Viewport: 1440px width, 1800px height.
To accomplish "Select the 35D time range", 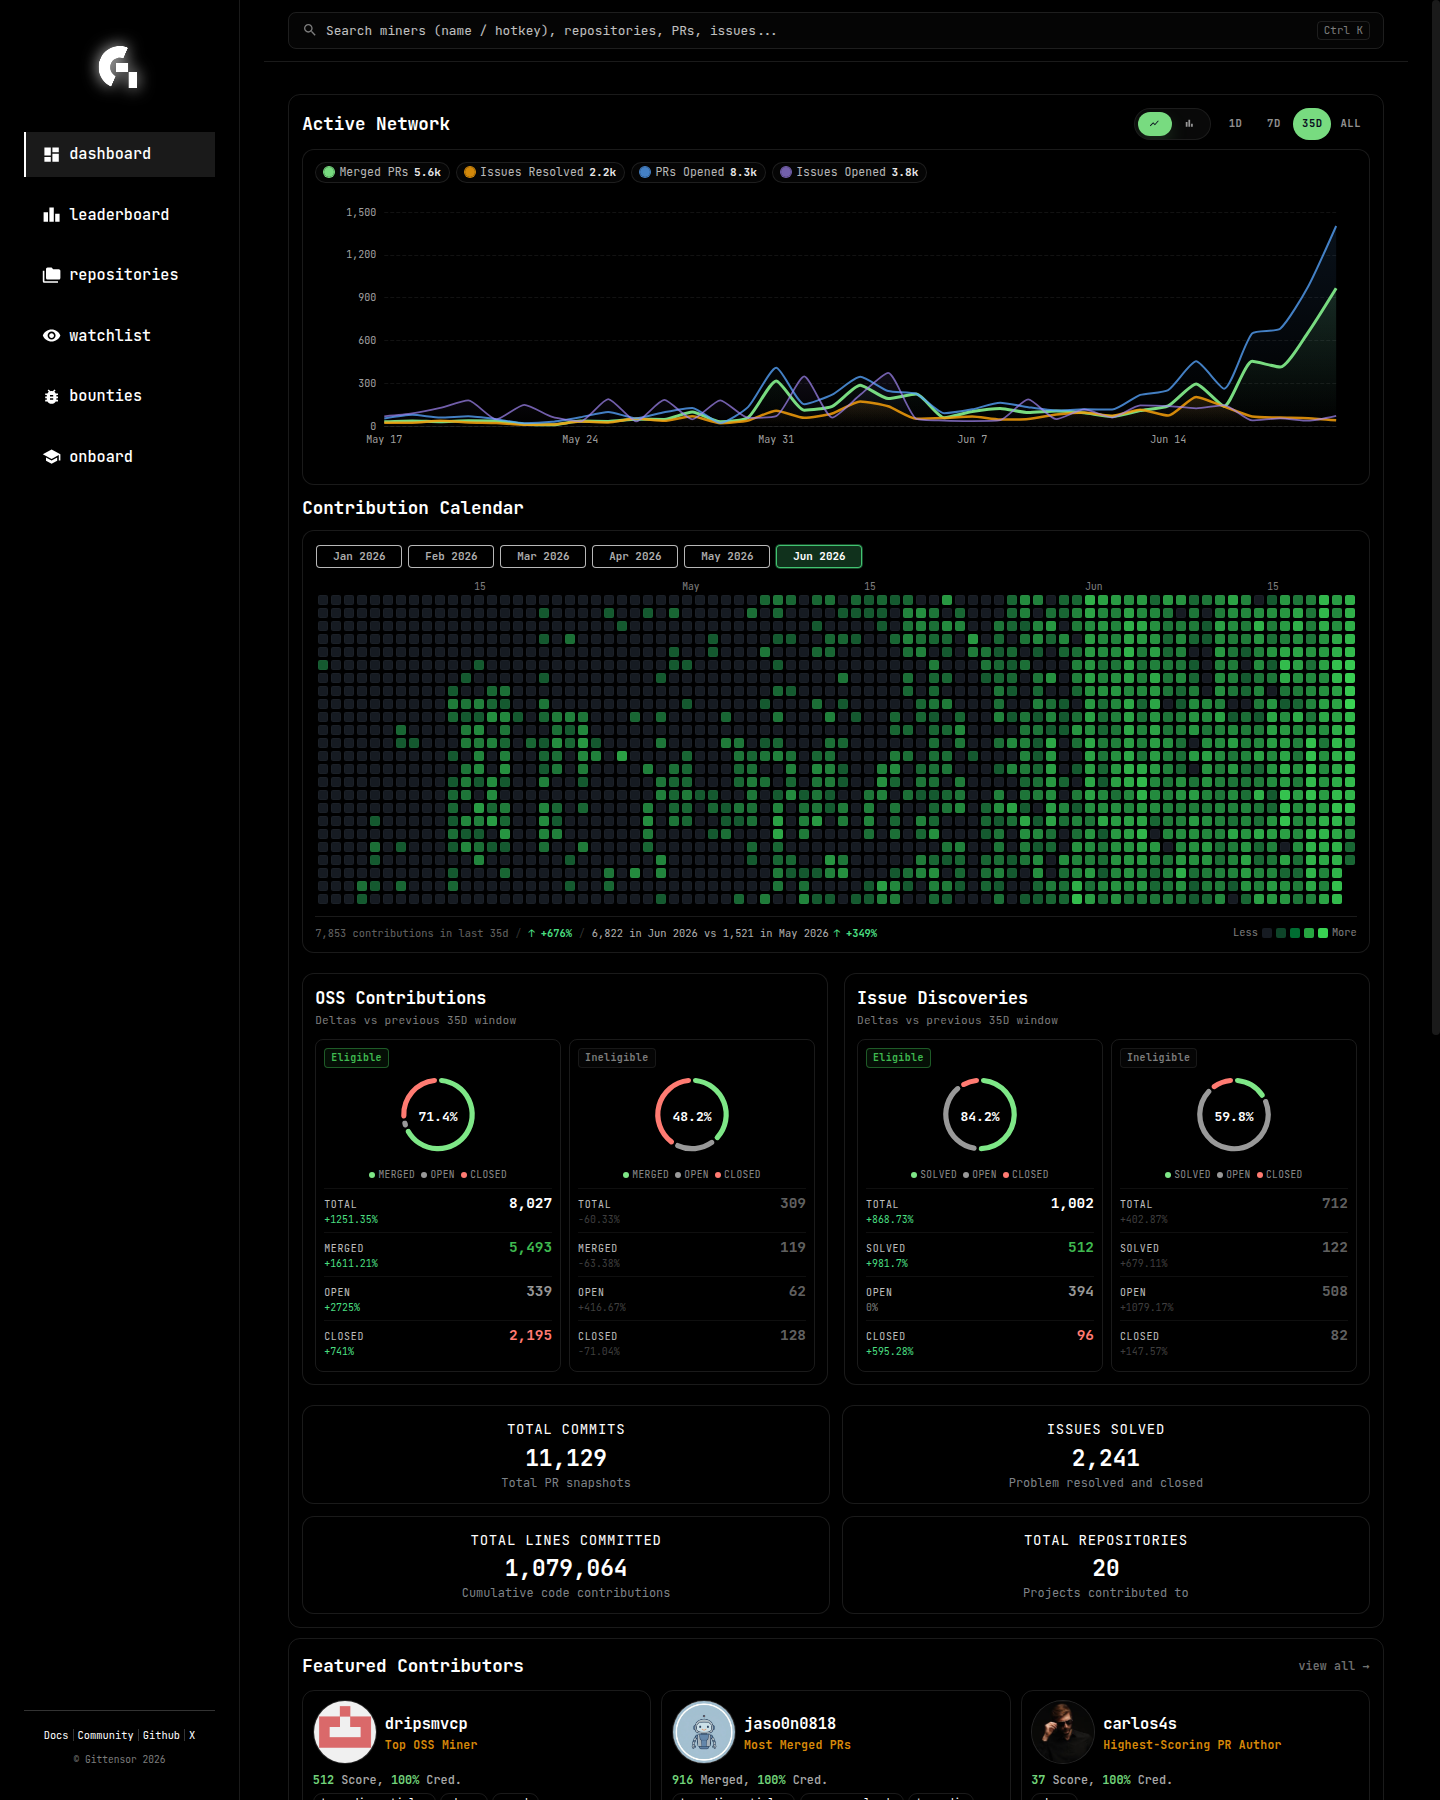I will click(x=1312, y=124).
